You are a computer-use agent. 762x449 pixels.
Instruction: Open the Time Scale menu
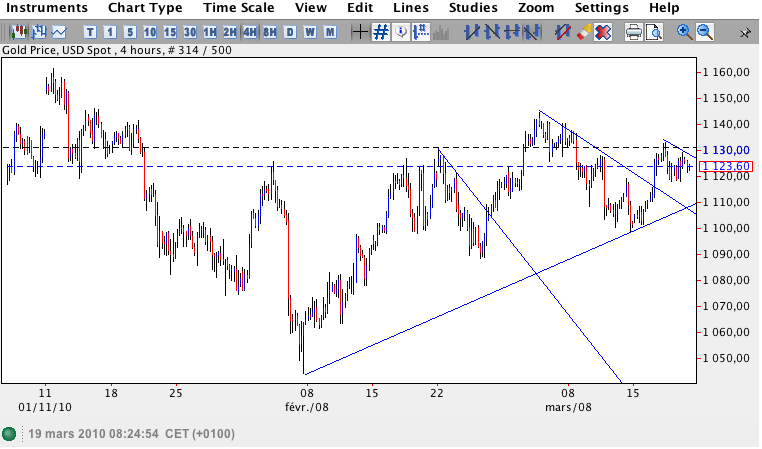click(x=238, y=8)
